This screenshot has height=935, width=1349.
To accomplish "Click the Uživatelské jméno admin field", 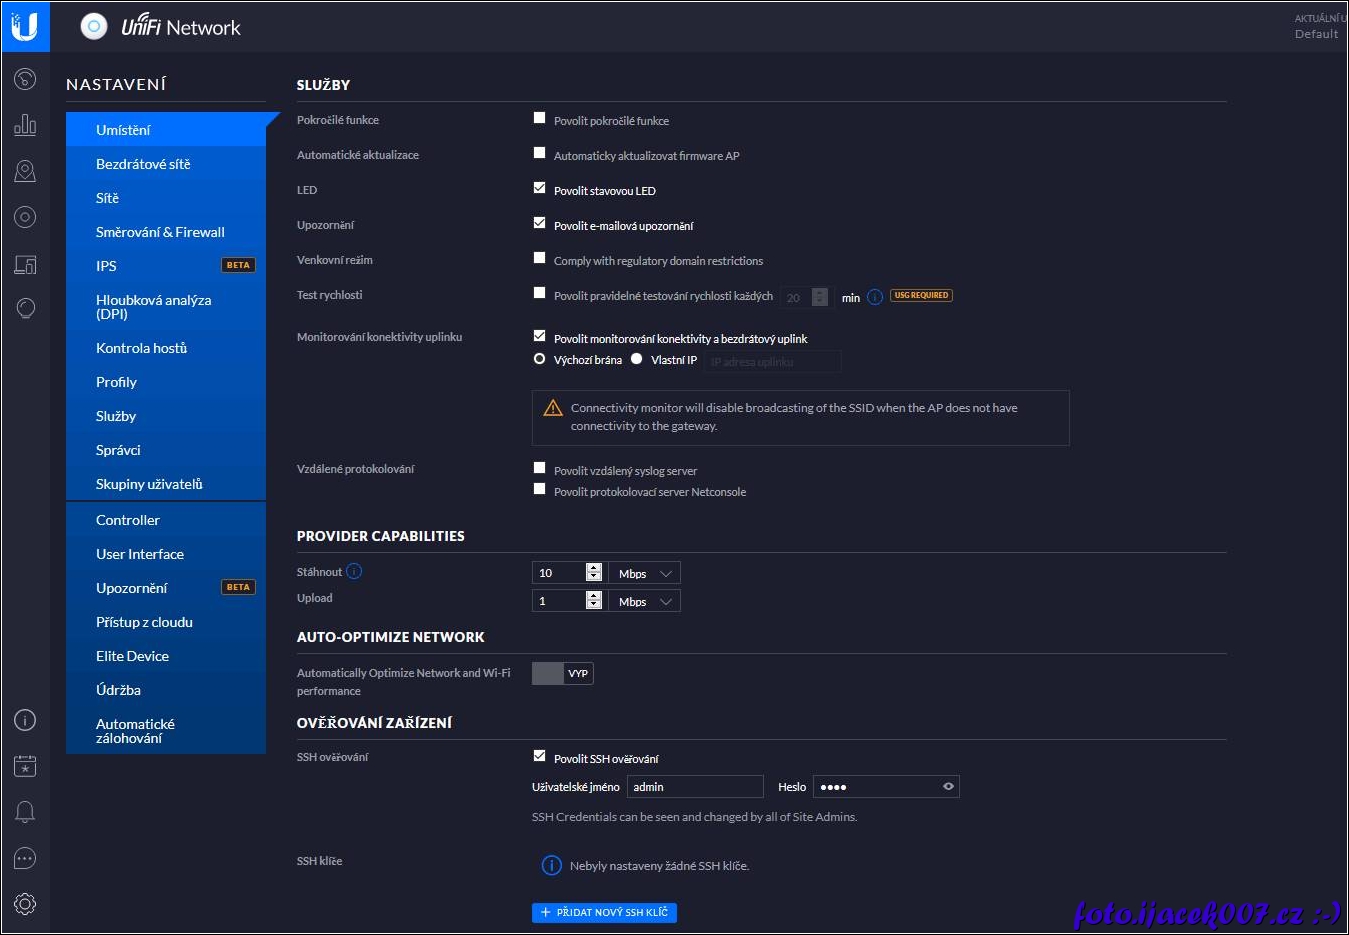I will click(695, 787).
